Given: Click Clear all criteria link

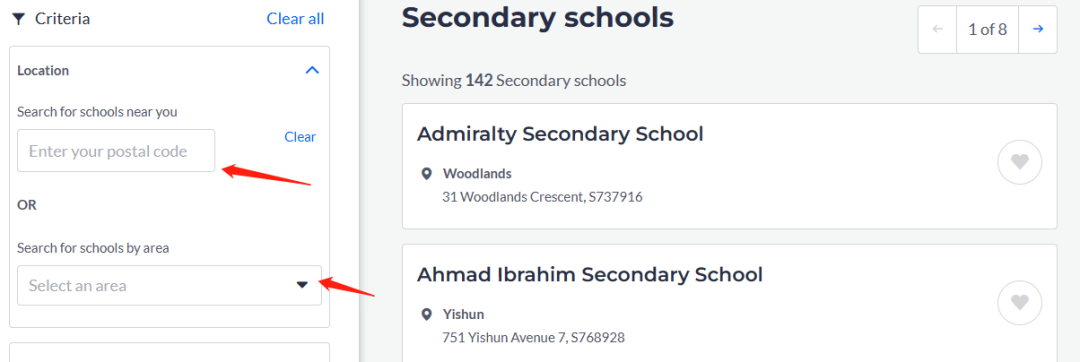Looking at the screenshot, I should click(295, 19).
